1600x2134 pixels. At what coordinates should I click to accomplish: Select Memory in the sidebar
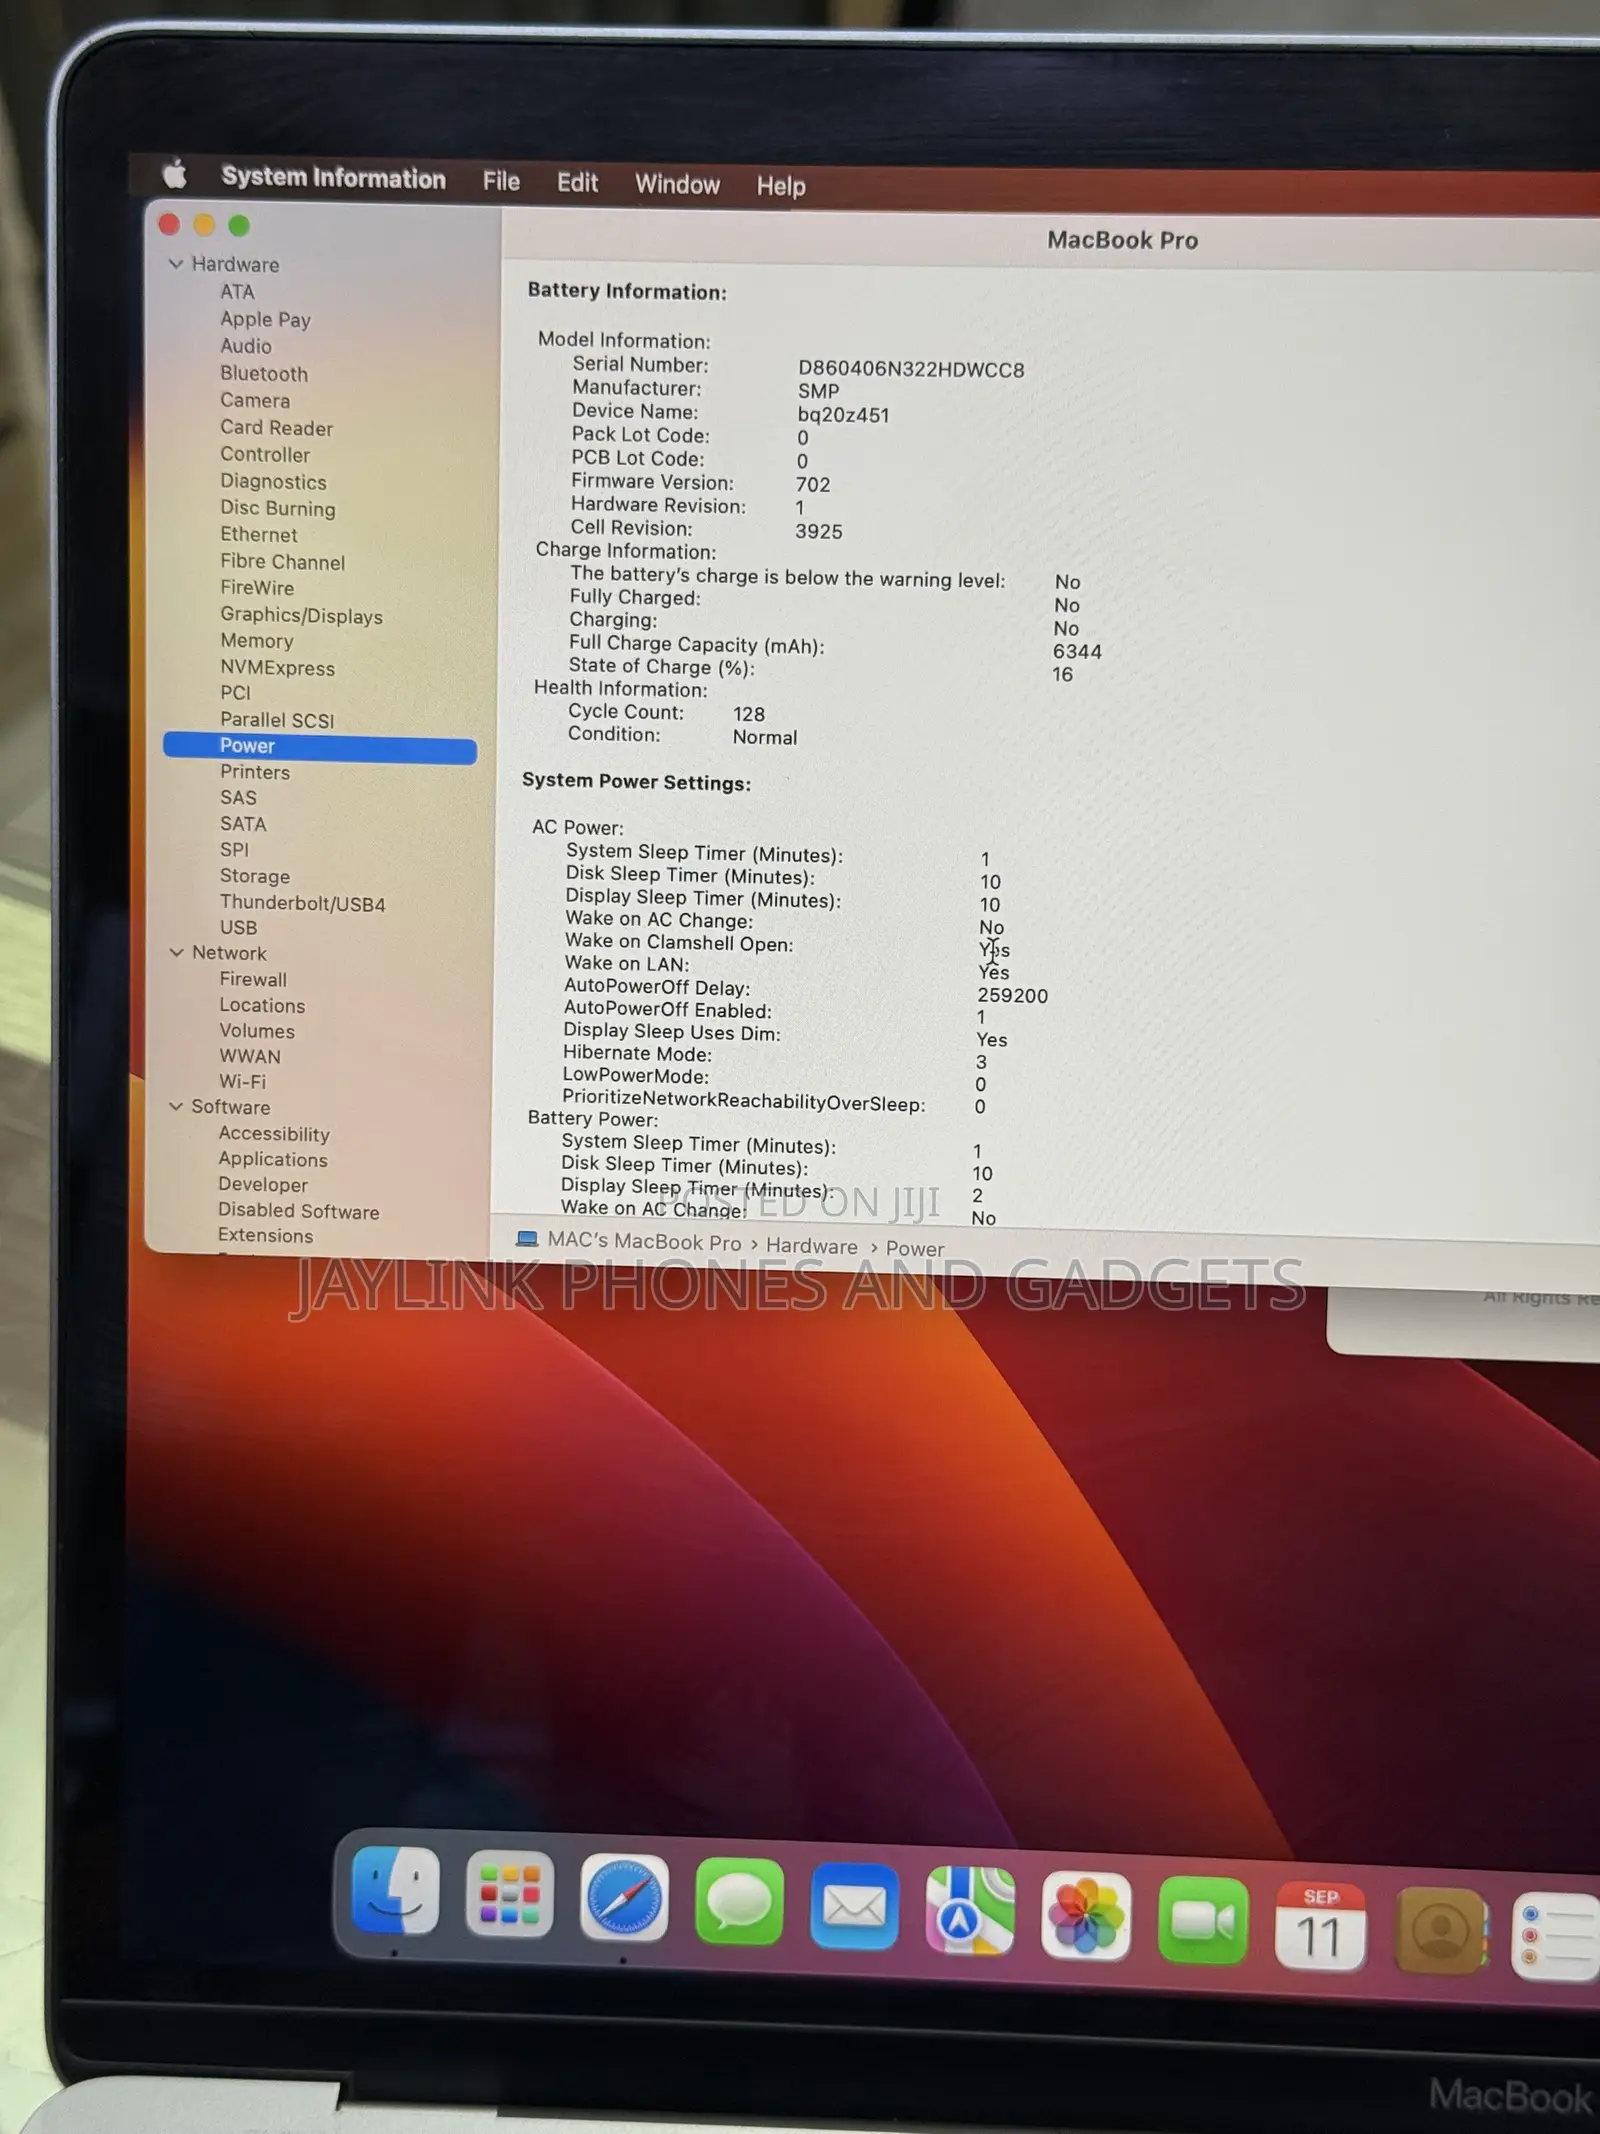coord(256,641)
